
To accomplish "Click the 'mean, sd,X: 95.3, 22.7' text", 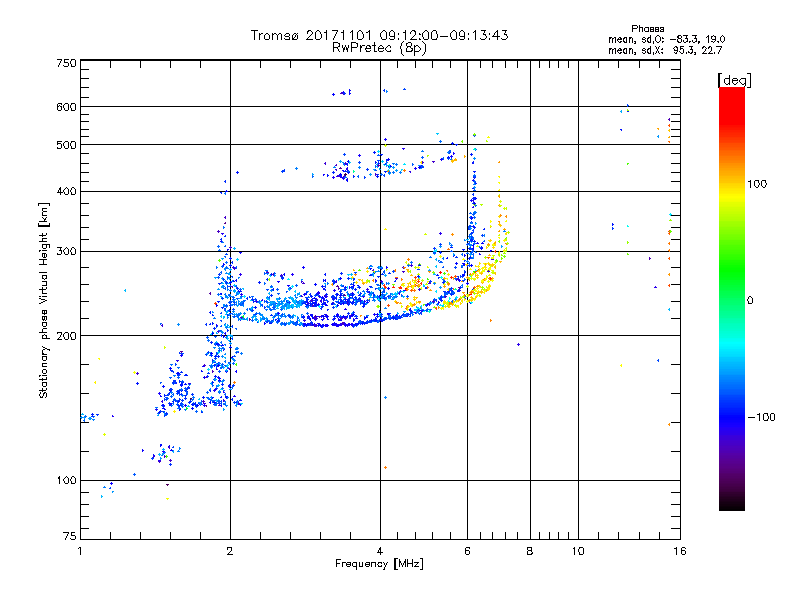I will coord(665,50).
